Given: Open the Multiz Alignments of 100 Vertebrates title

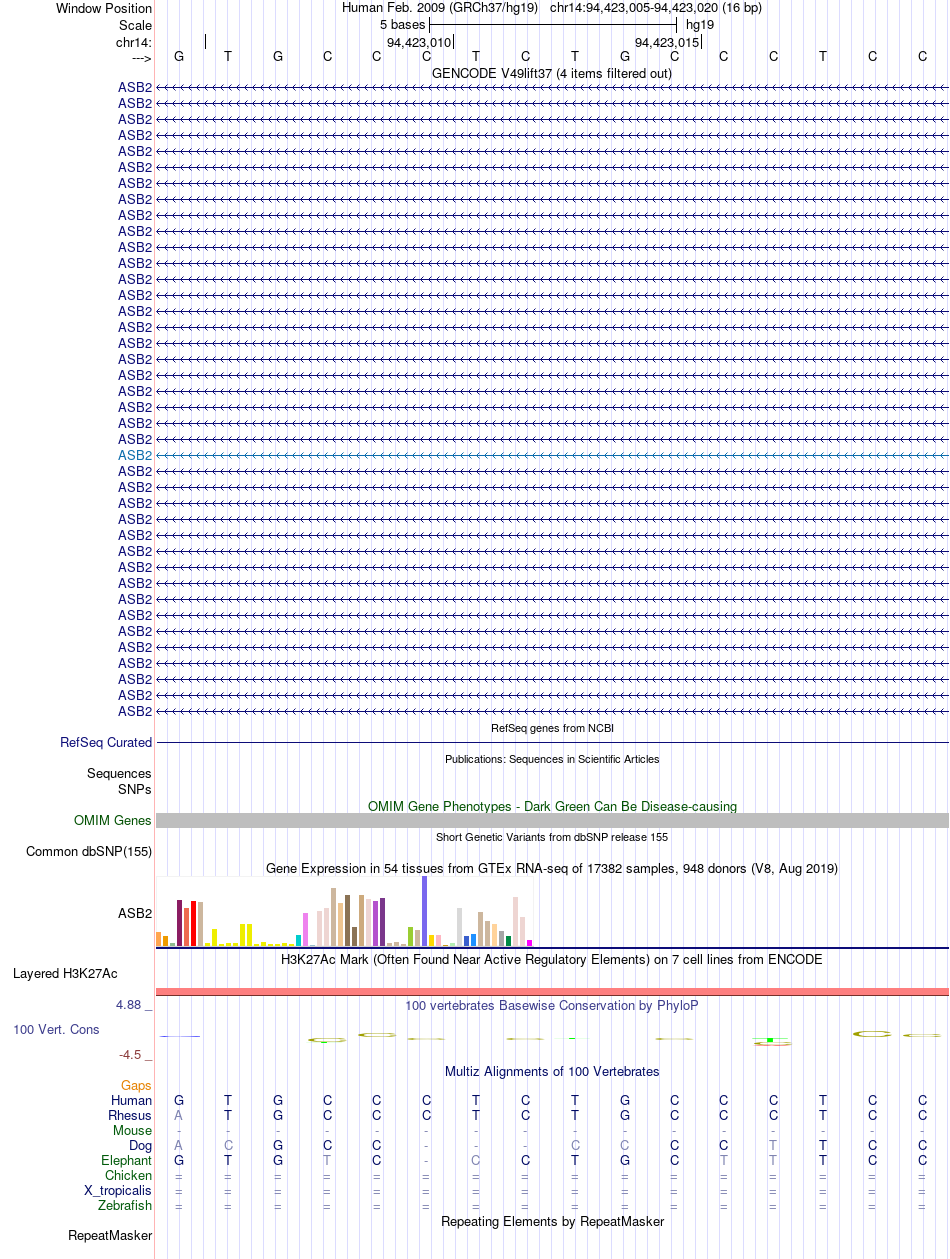Looking at the screenshot, I should tap(552, 1072).
